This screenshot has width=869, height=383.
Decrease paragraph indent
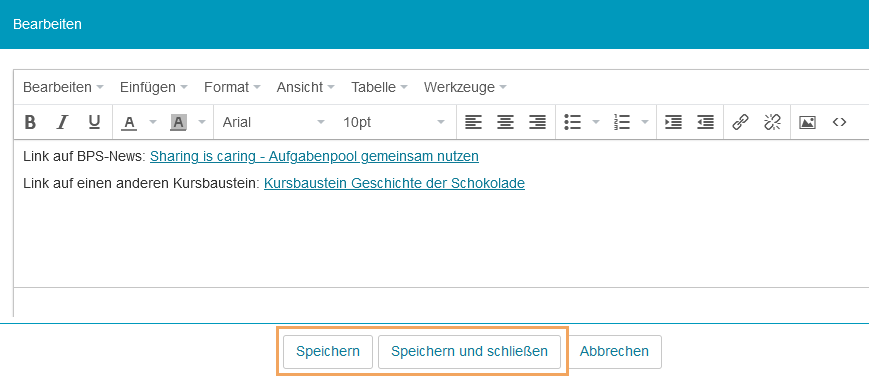pos(706,122)
